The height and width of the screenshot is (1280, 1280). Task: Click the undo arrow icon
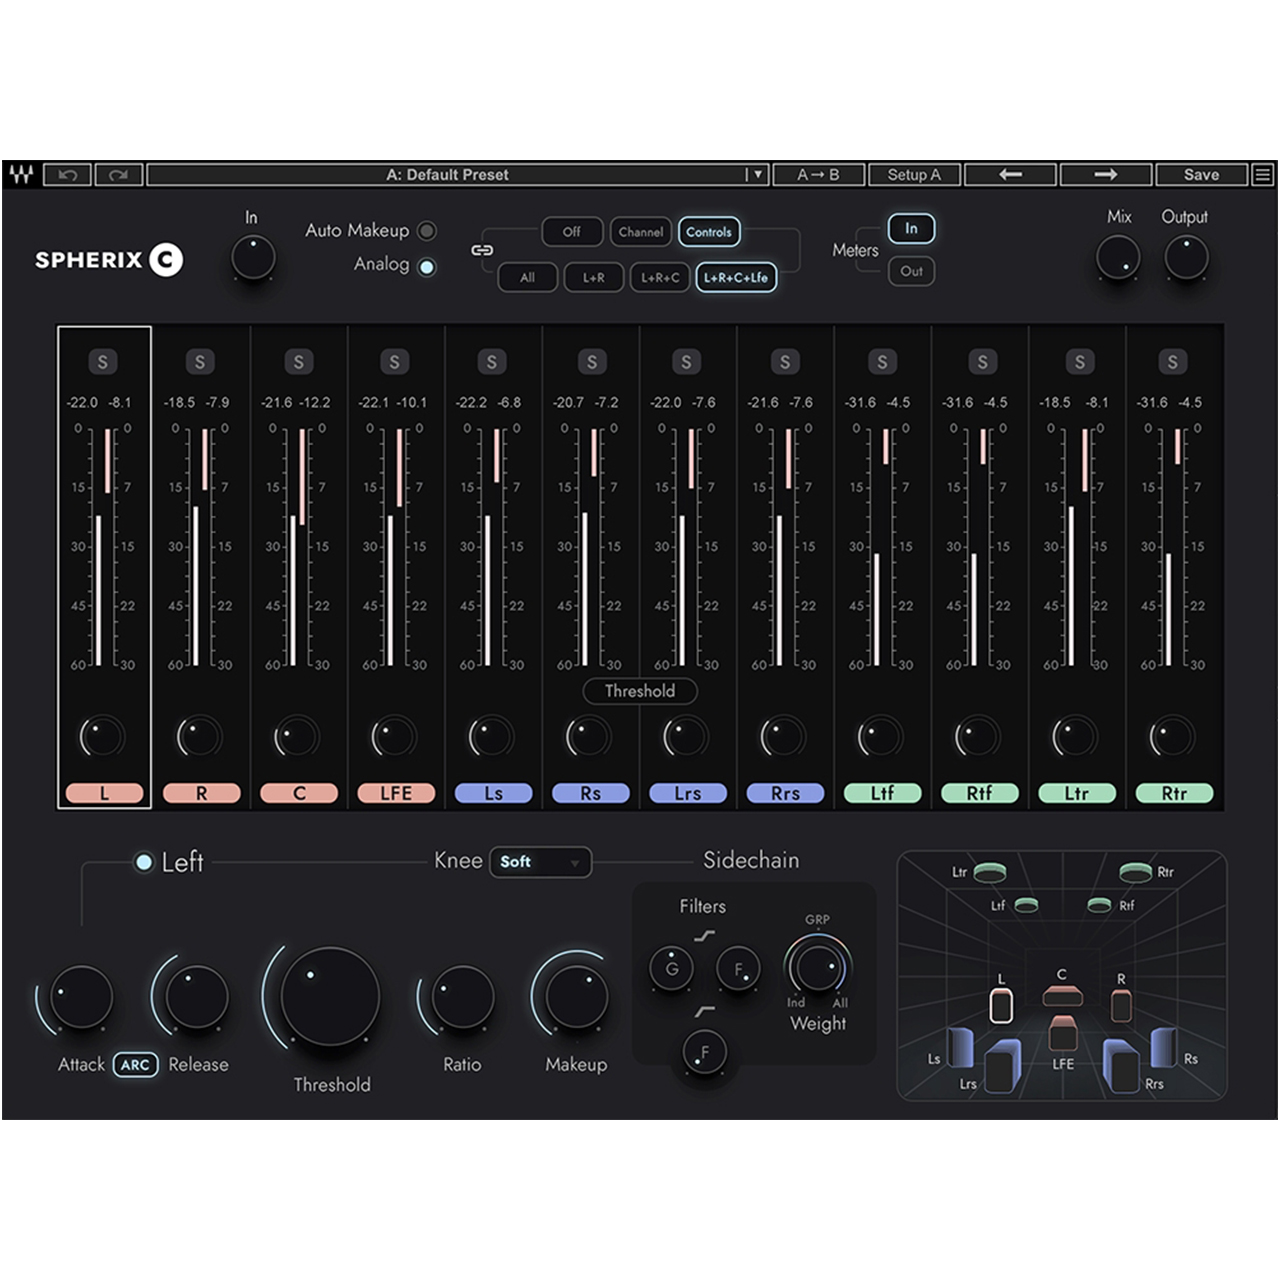[x=67, y=175]
